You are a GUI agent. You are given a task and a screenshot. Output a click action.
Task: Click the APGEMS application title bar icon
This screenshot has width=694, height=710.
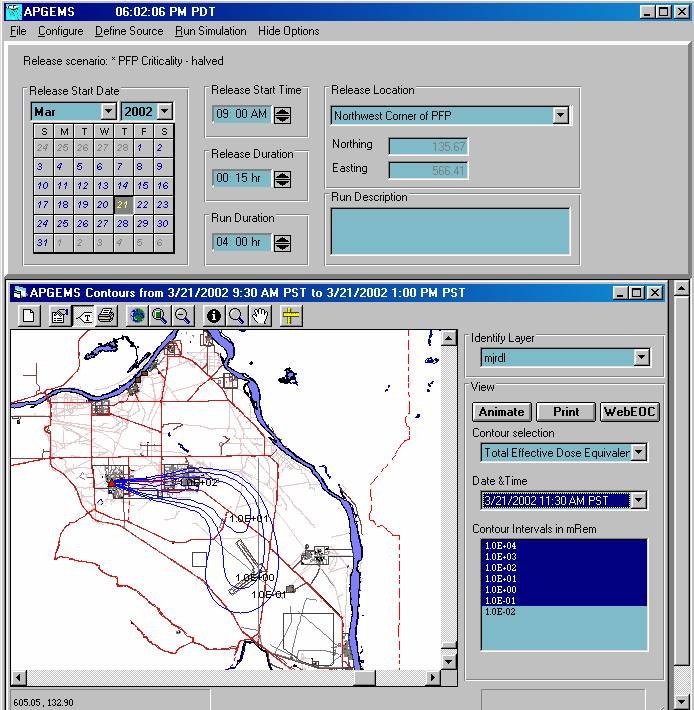(x=14, y=11)
